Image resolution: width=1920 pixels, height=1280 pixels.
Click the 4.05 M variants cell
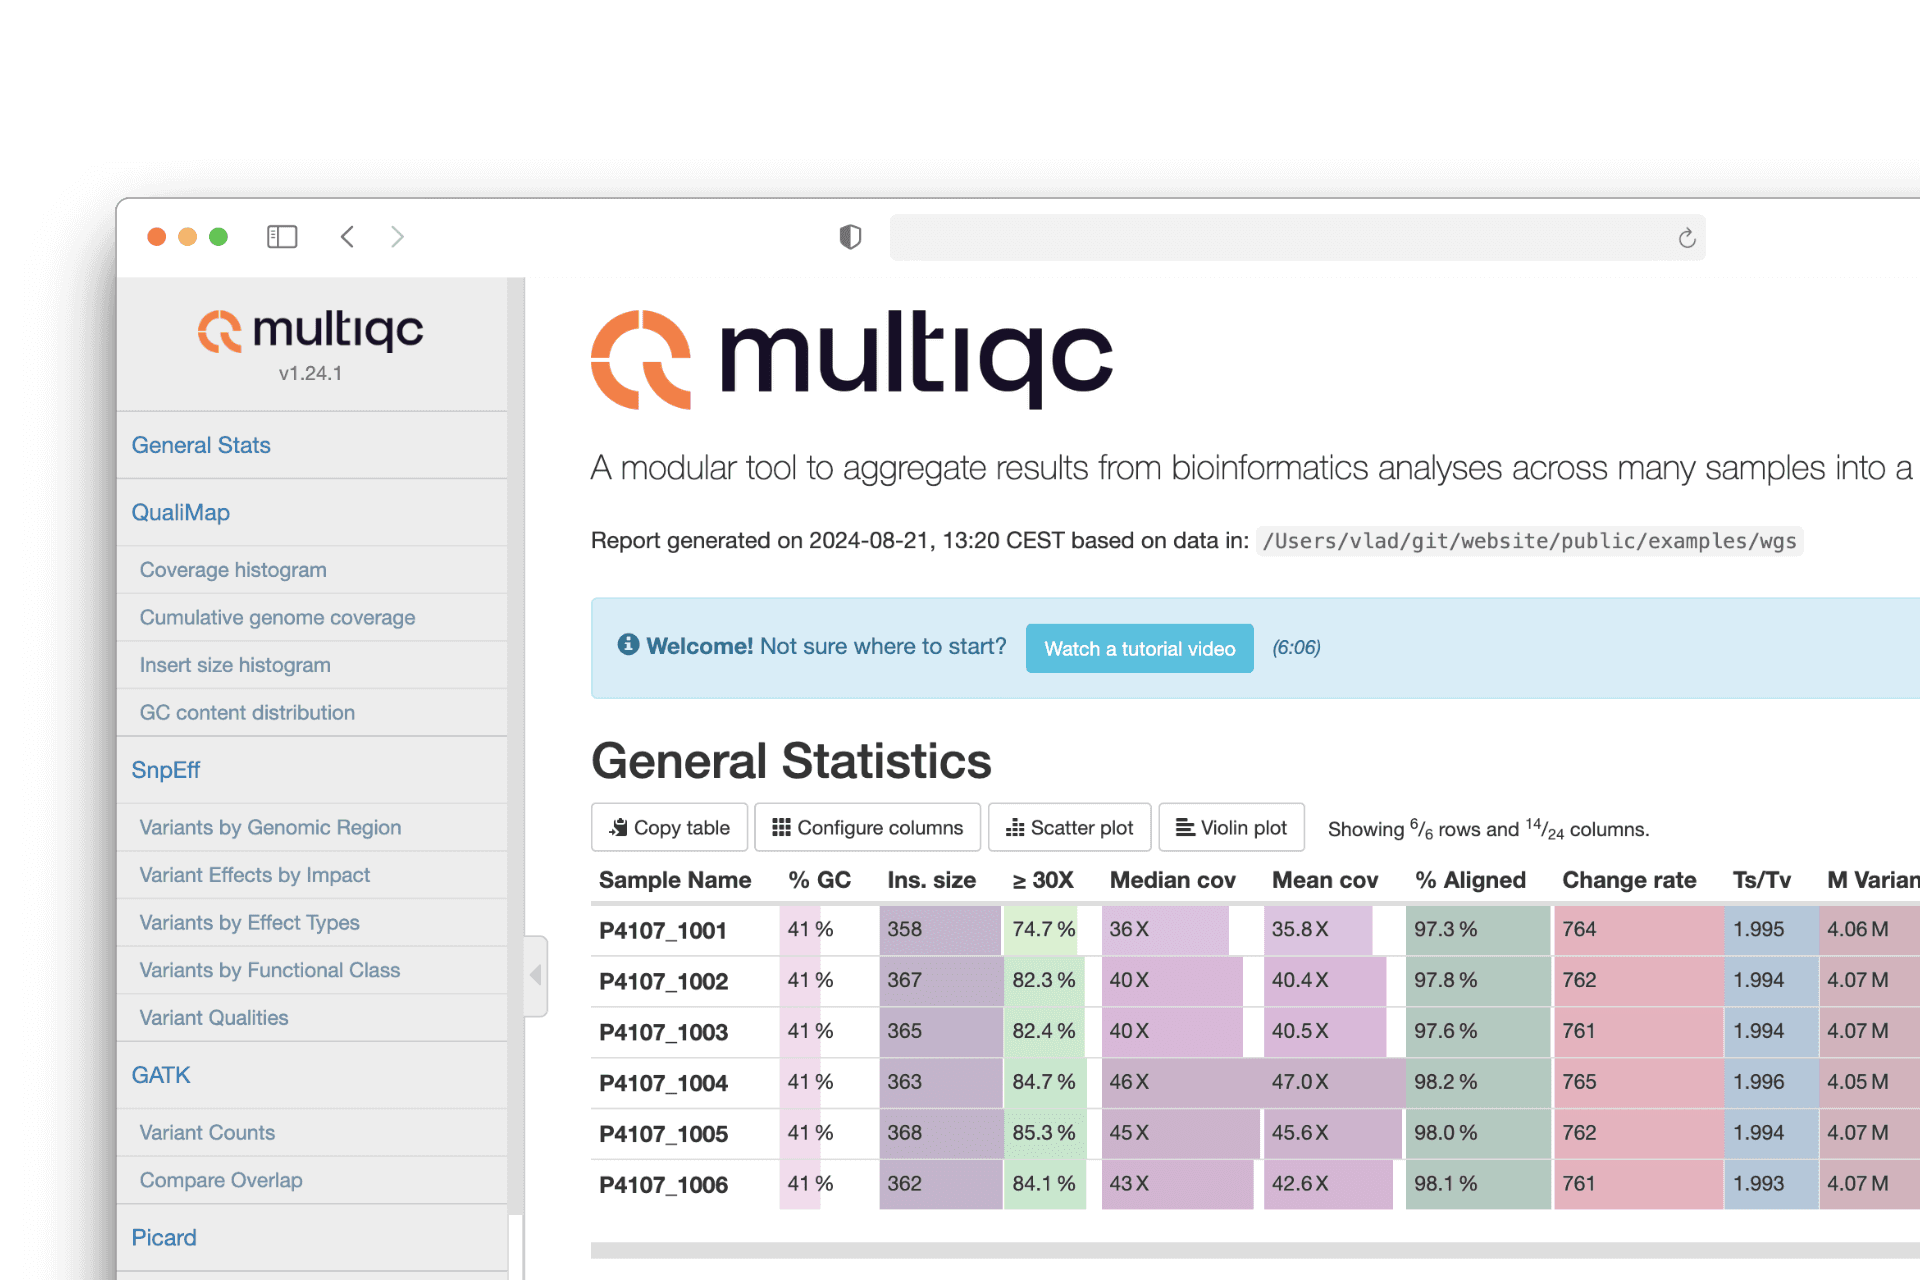[1868, 1082]
